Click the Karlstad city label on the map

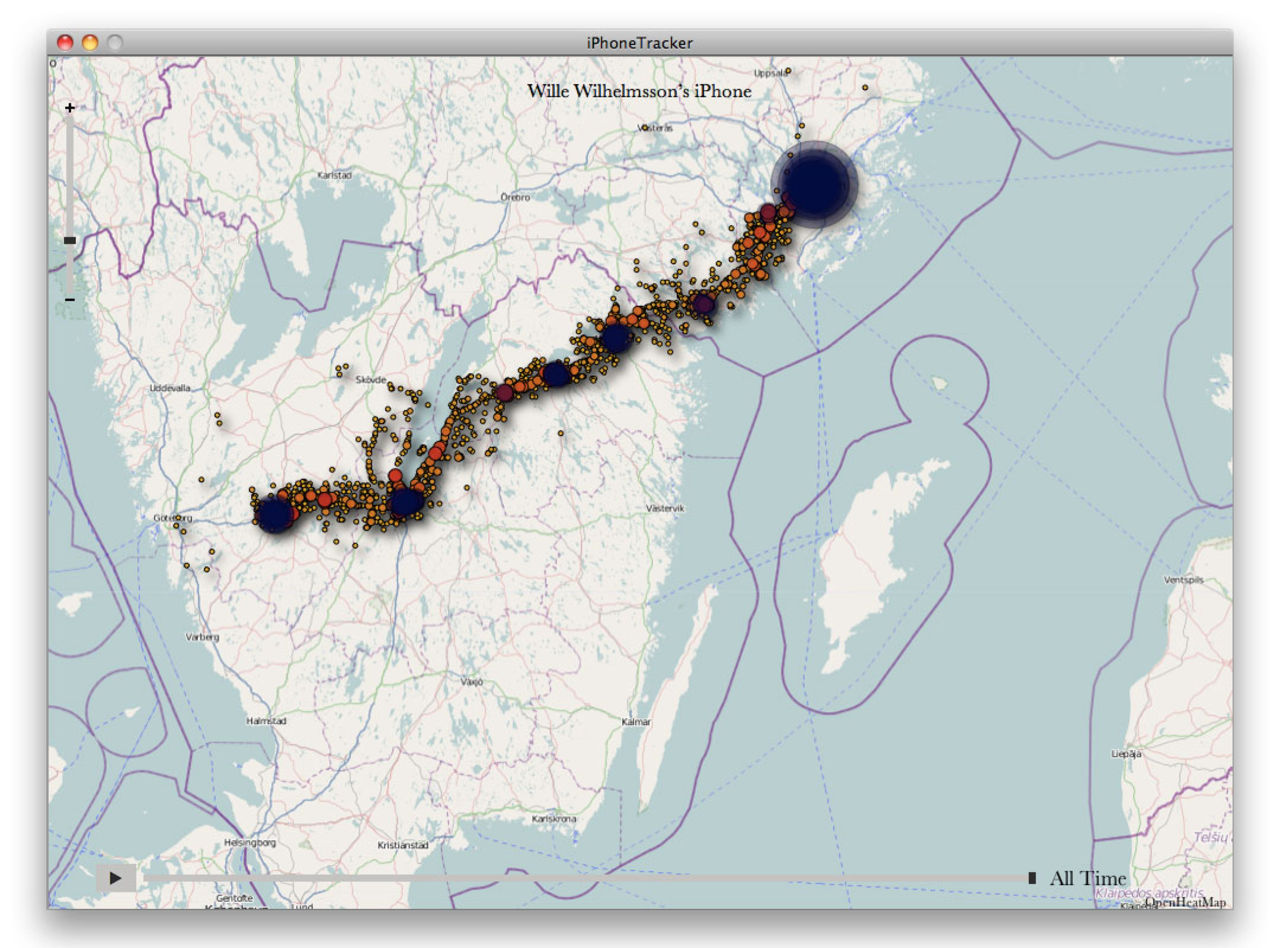tap(334, 175)
